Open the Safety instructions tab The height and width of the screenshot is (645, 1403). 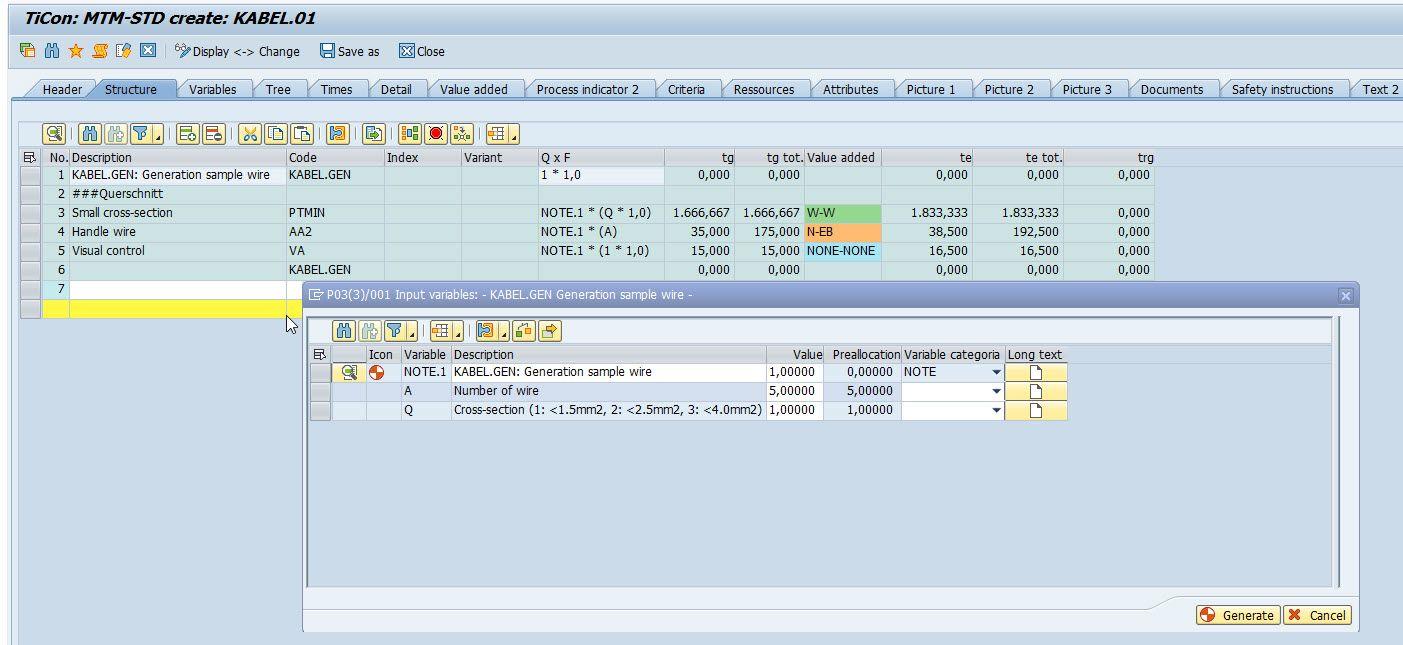1281,89
